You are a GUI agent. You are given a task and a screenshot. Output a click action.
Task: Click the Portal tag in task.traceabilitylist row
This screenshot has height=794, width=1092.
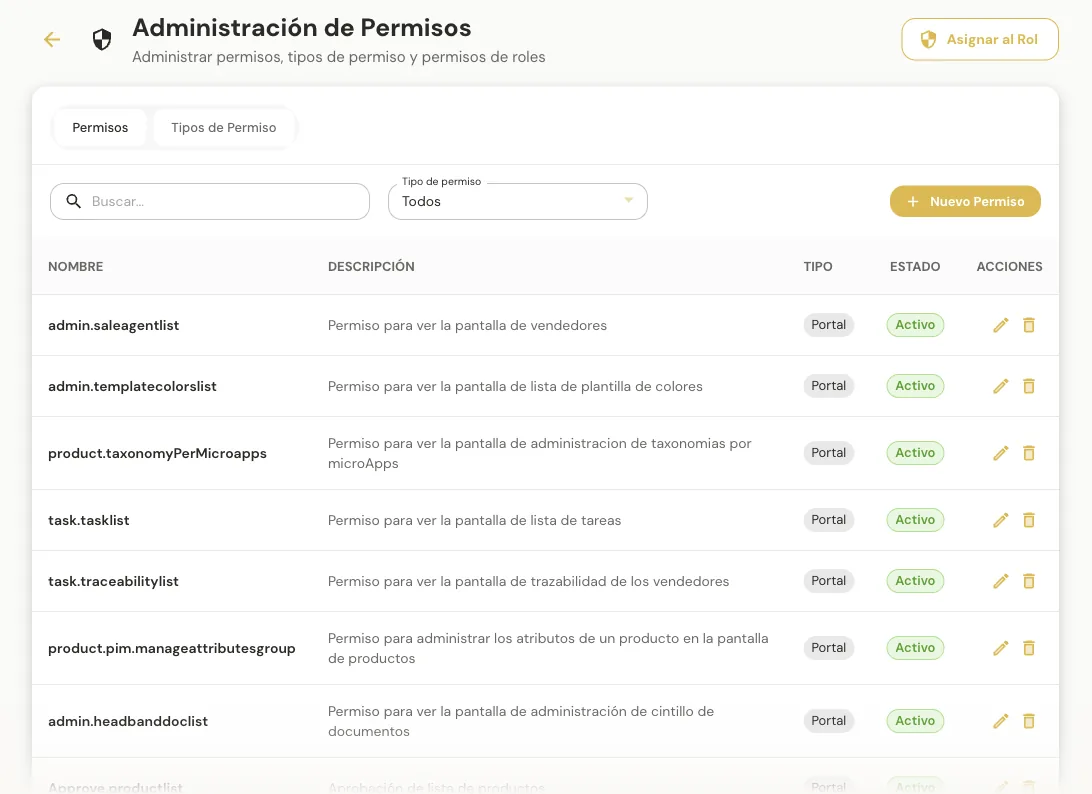pyautogui.click(x=829, y=580)
